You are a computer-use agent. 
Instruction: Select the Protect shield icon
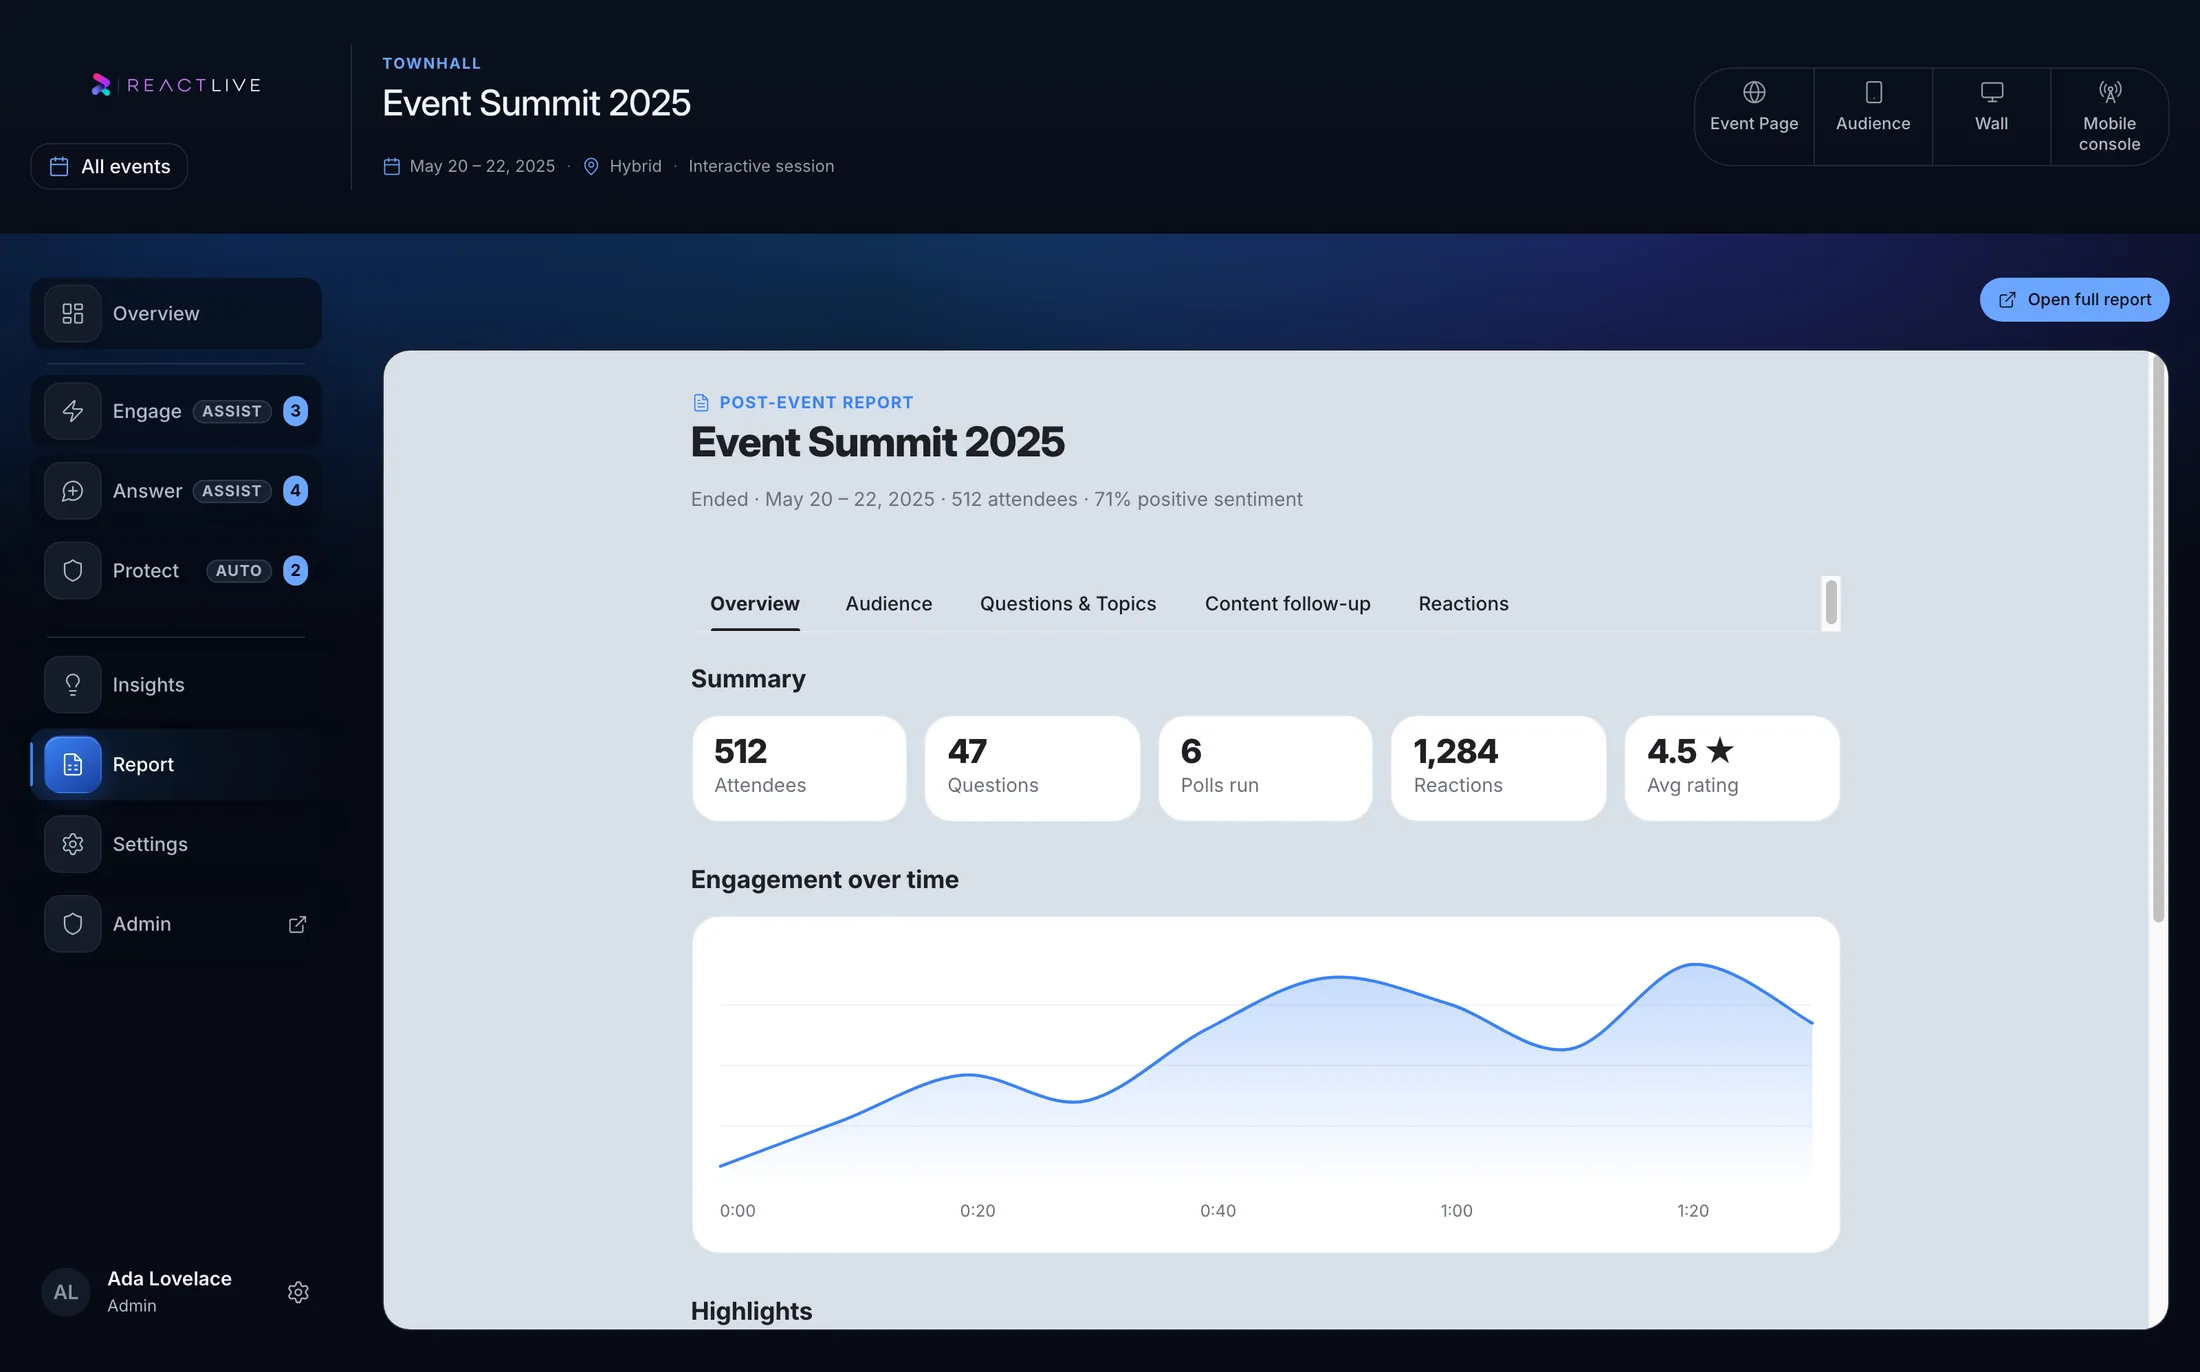point(73,571)
